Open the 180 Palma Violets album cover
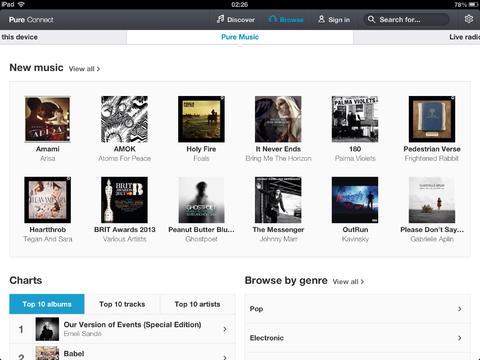480x360 pixels. click(x=355, y=119)
